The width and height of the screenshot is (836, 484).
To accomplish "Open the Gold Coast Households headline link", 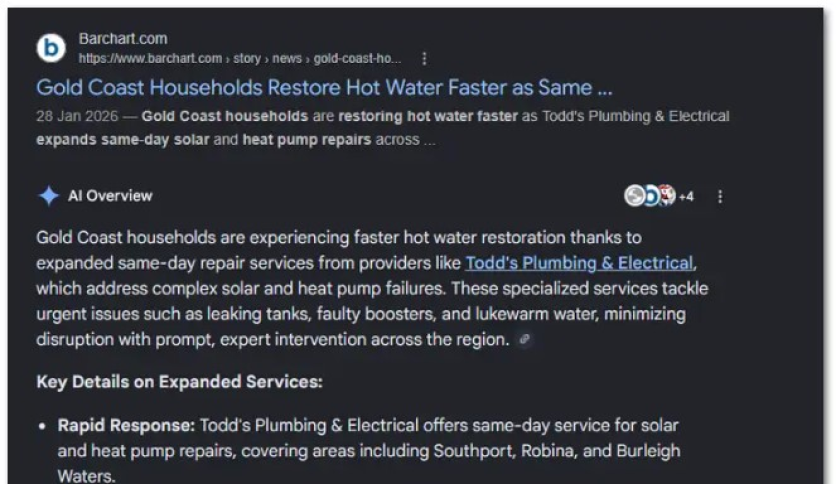I will [324, 87].
